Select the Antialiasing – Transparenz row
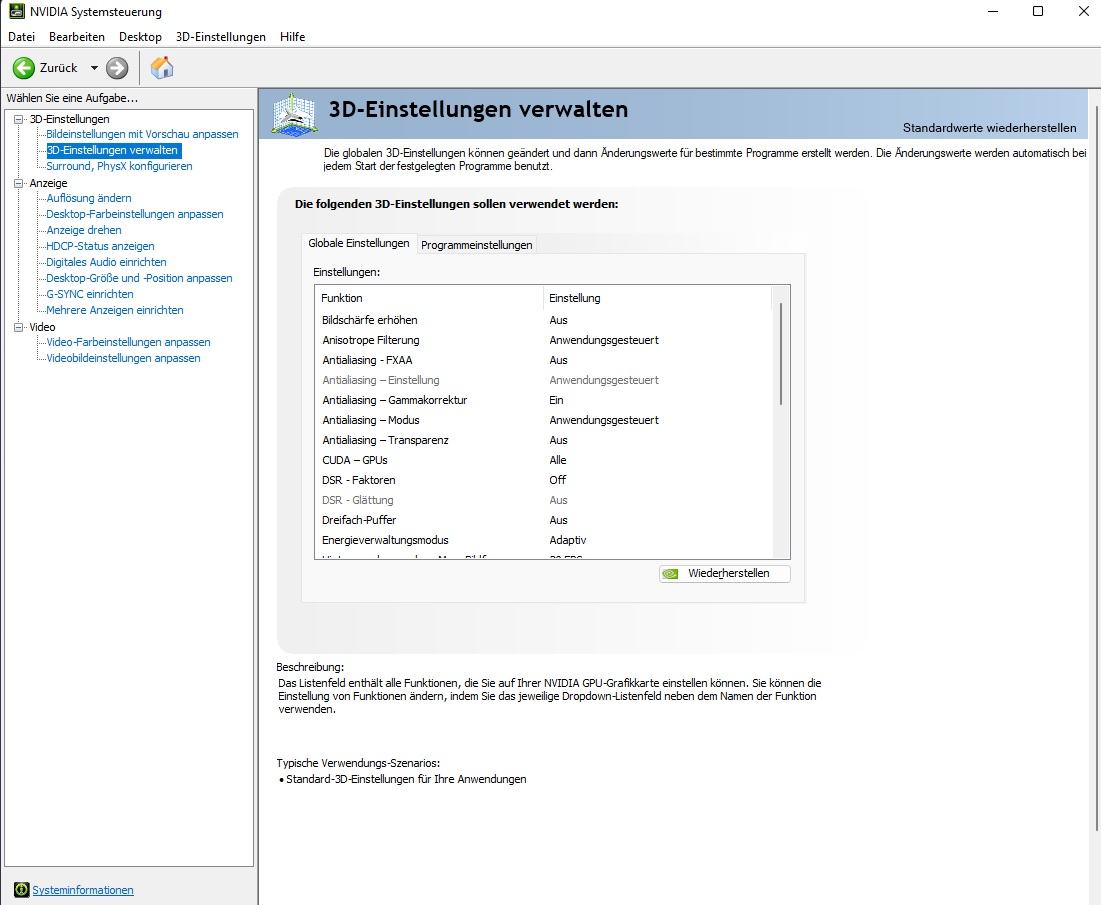Screen dimensions: 1101x905 (x=544, y=440)
